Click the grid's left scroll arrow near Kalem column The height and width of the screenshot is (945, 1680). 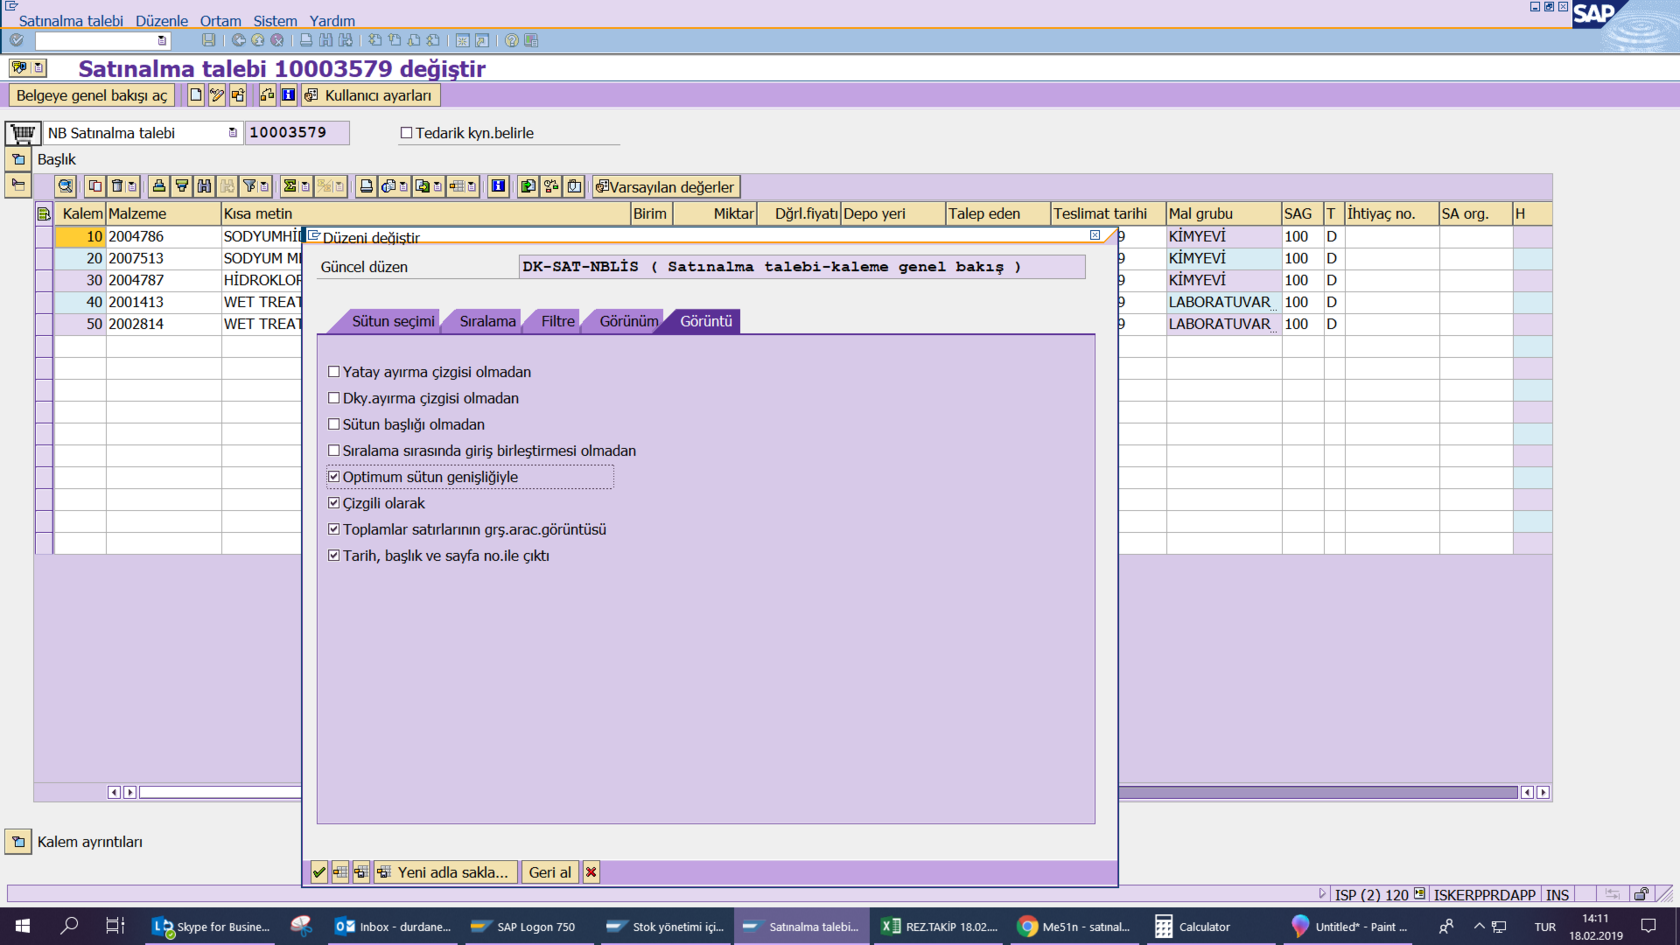(114, 792)
